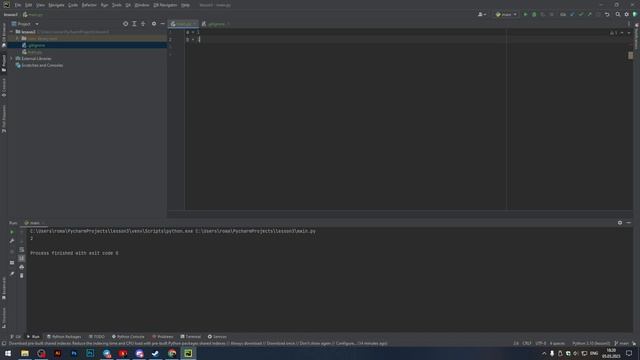
Task: Click the Git Update Project arrow icon
Action: tap(572, 15)
